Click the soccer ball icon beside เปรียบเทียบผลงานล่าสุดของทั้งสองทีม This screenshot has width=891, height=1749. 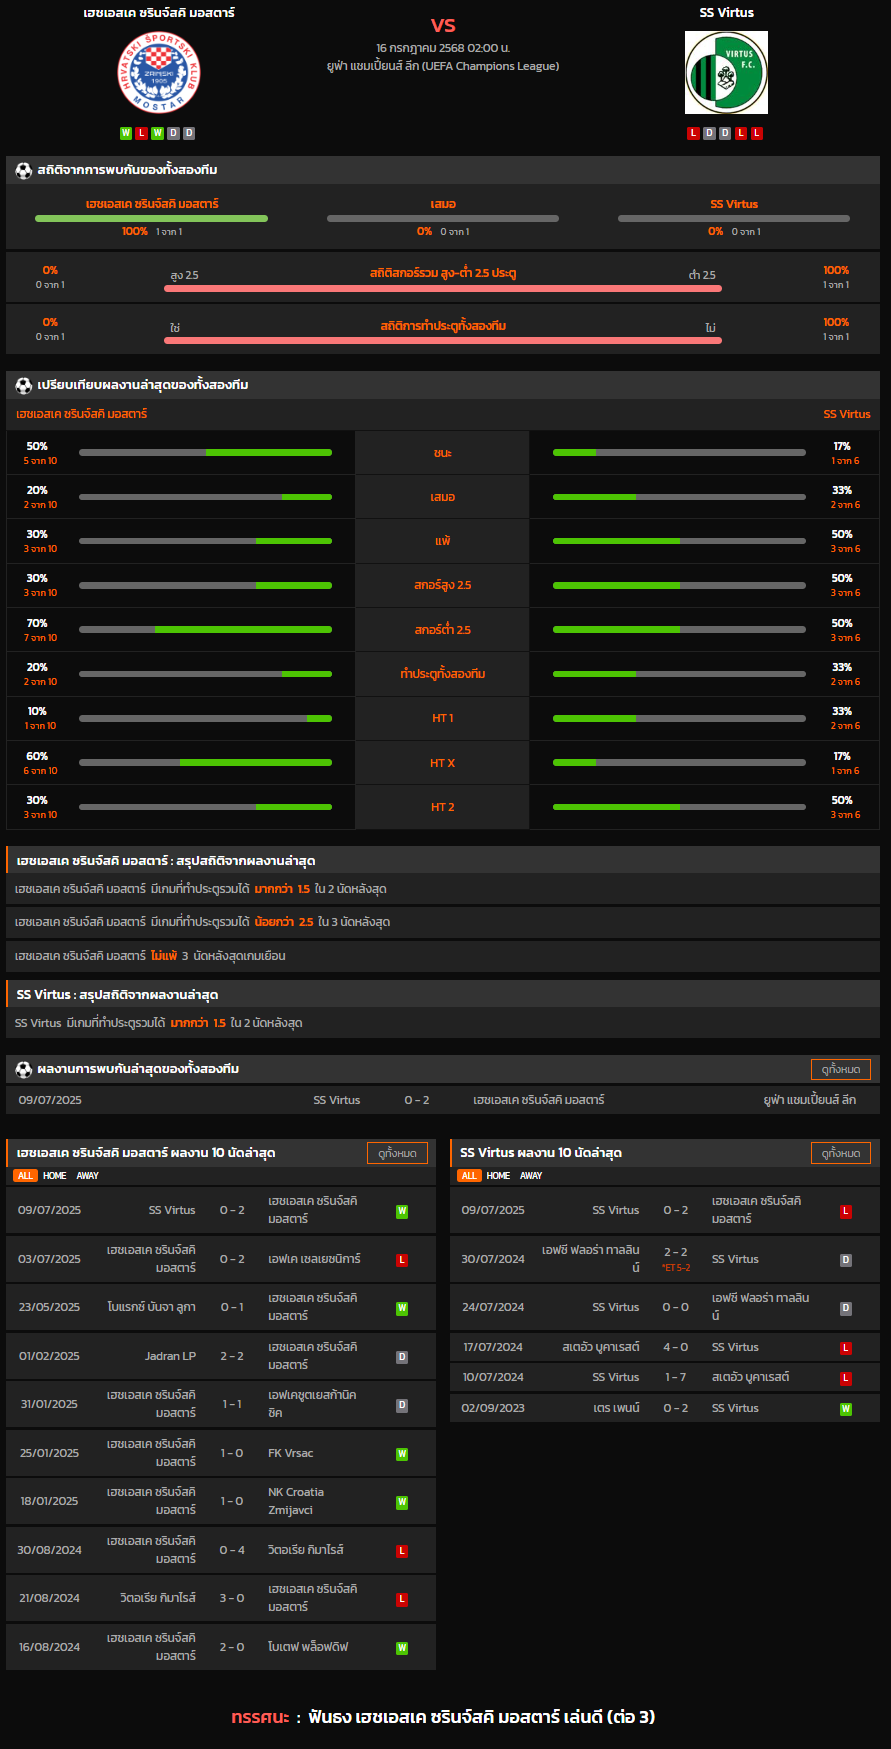(24, 385)
